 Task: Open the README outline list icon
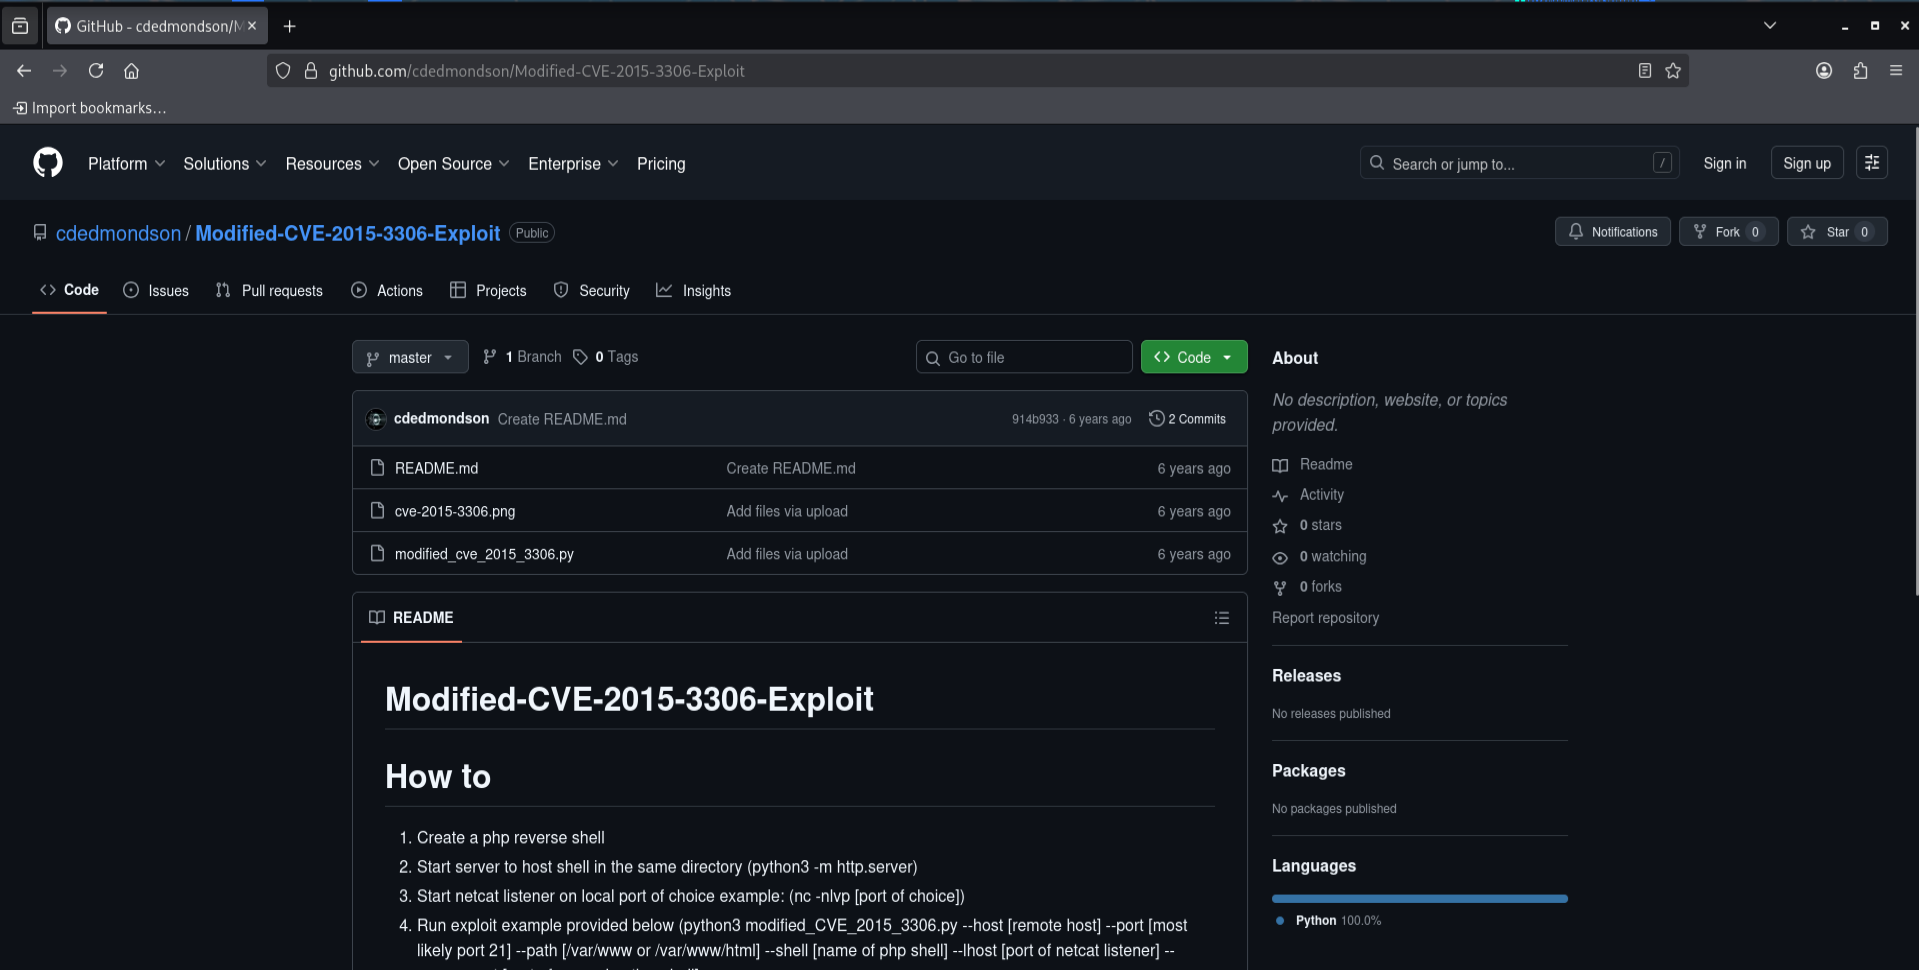[1222, 618]
